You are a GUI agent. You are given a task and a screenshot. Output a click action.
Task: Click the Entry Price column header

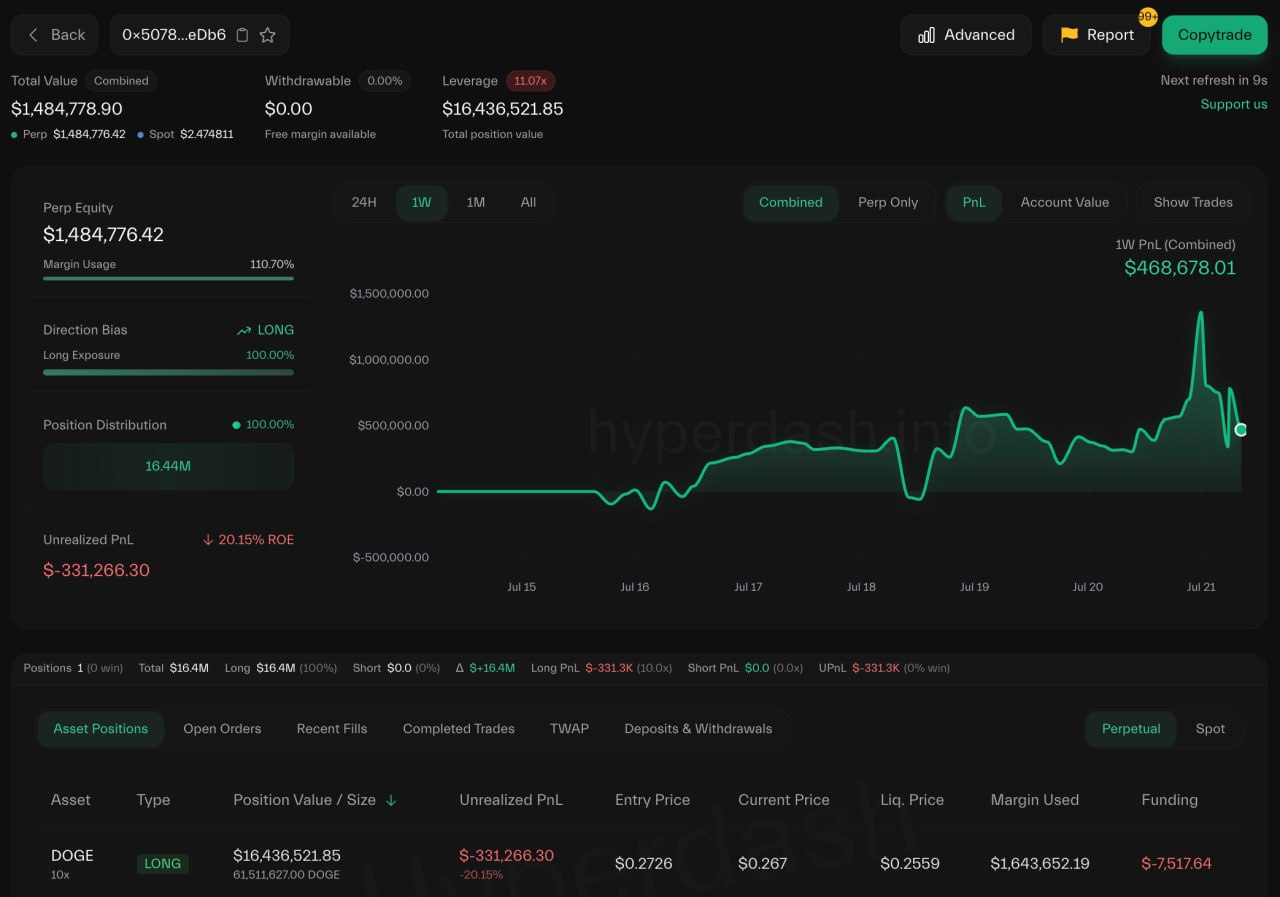652,800
